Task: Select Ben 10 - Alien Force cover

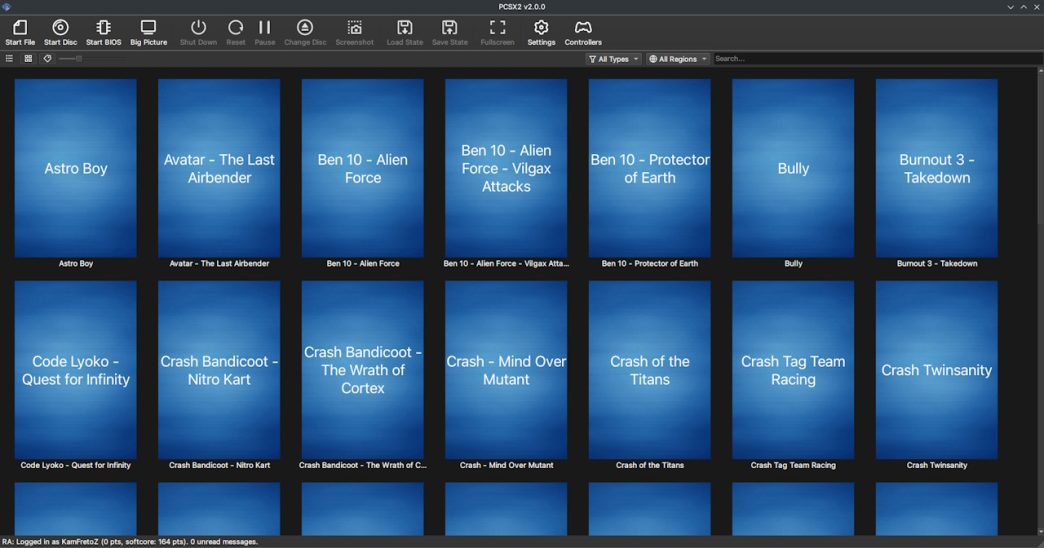Action: (x=363, y=168)
